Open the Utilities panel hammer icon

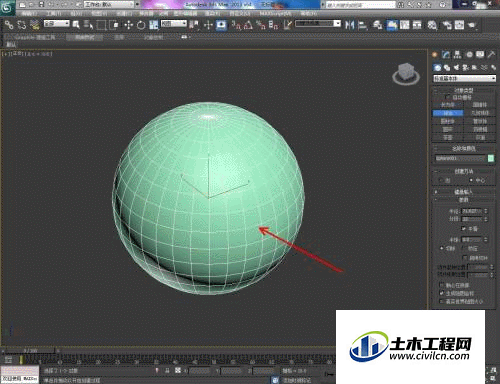point(491,54)
